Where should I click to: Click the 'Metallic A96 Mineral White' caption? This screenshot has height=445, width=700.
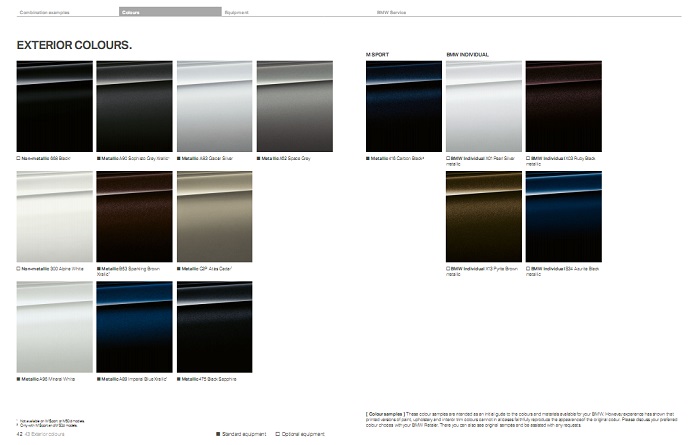[46, 379]
